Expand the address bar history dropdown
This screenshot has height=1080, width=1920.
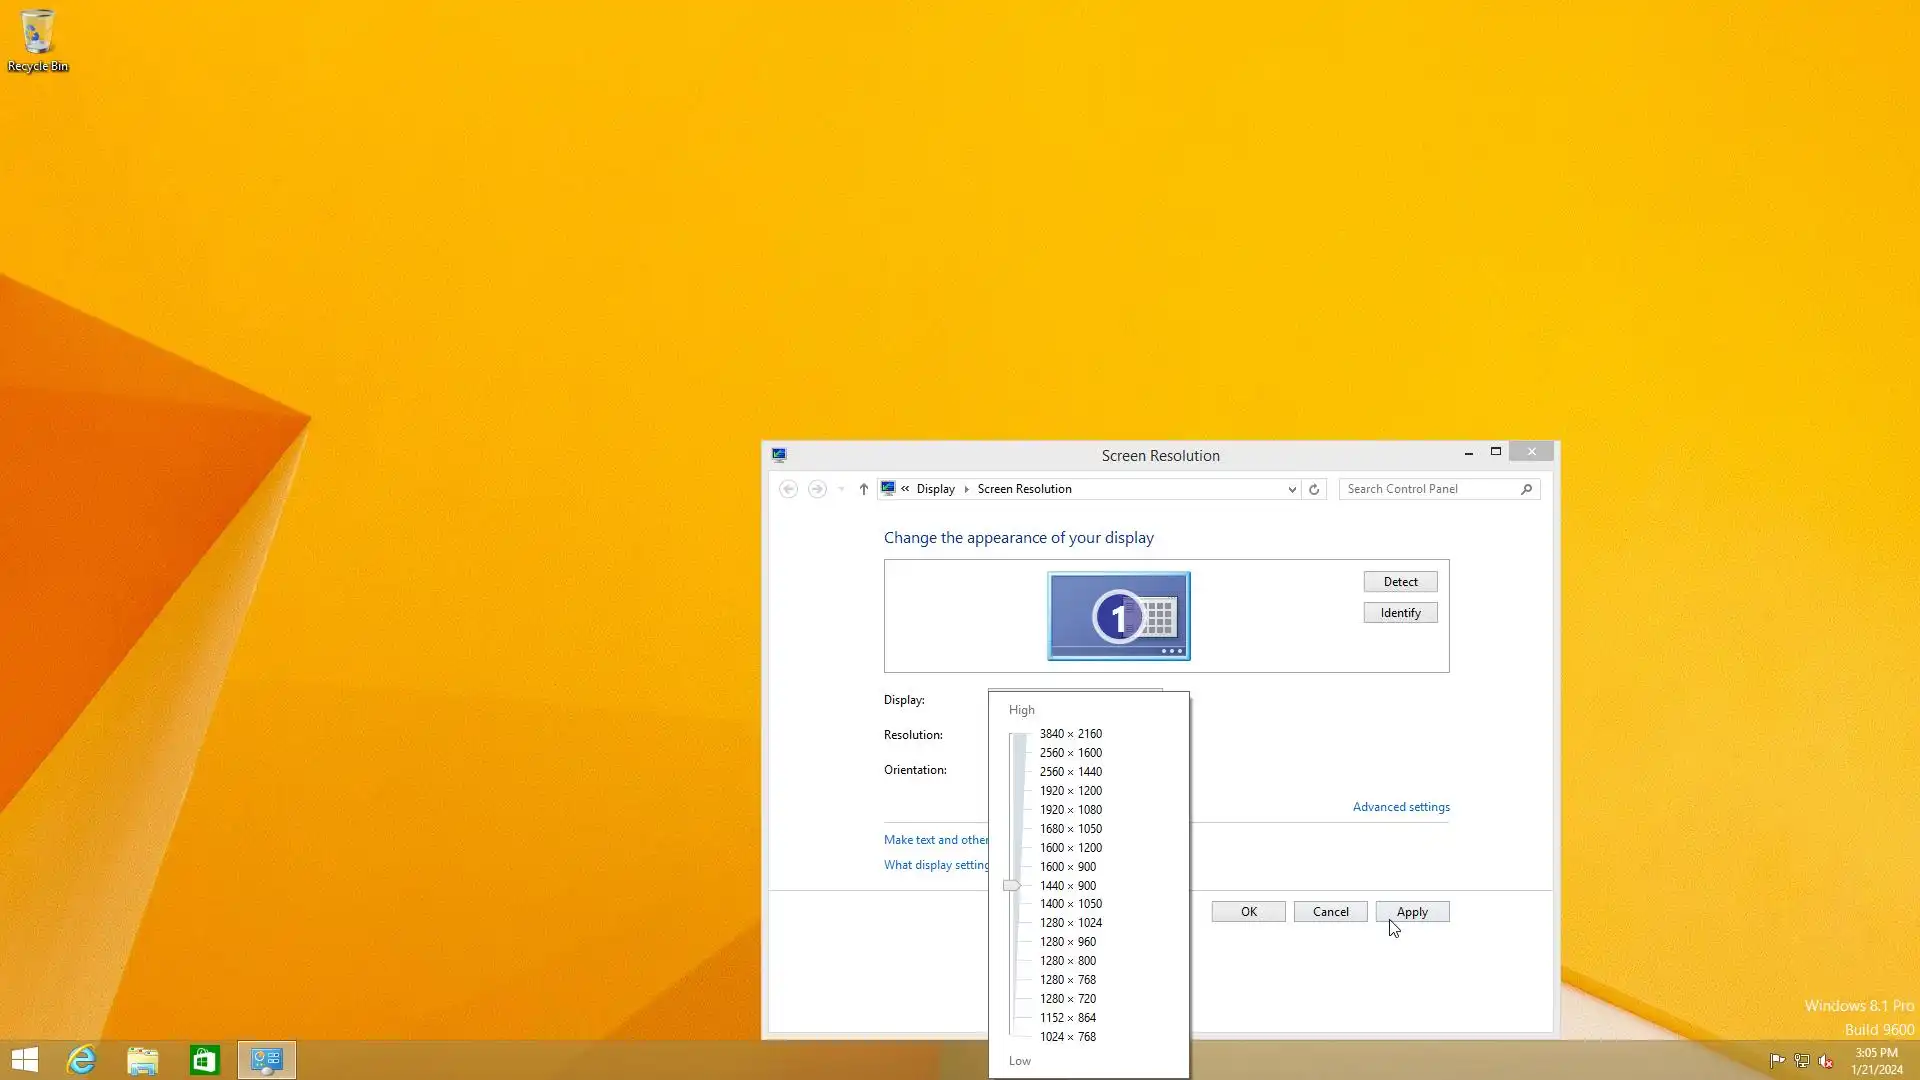pyautogui.click(x=1292, y=489)
